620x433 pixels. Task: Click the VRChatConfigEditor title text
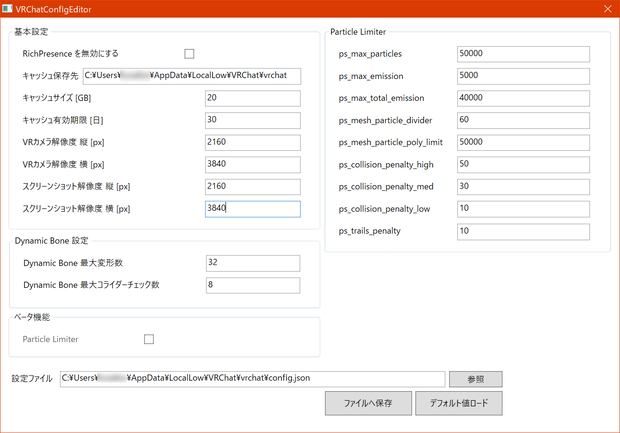coord(53,9)
